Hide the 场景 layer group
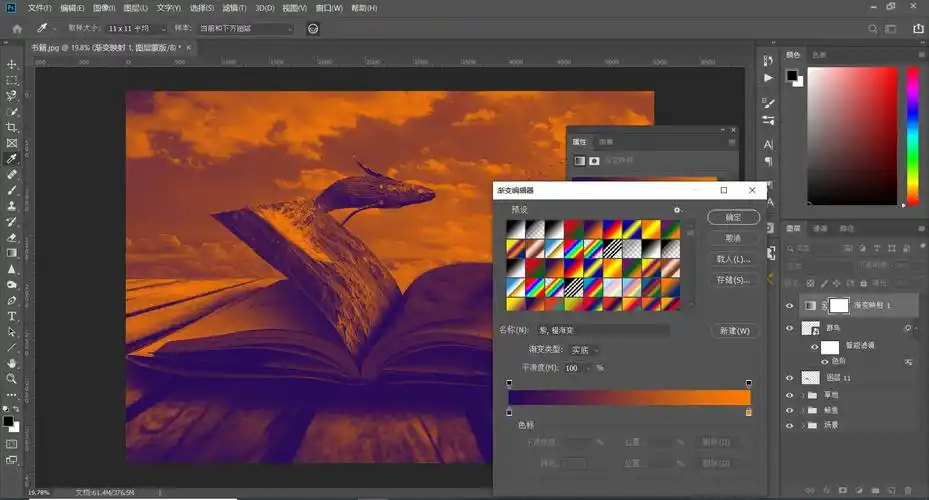Screen dimensions: 929x500 coord(790,426)
